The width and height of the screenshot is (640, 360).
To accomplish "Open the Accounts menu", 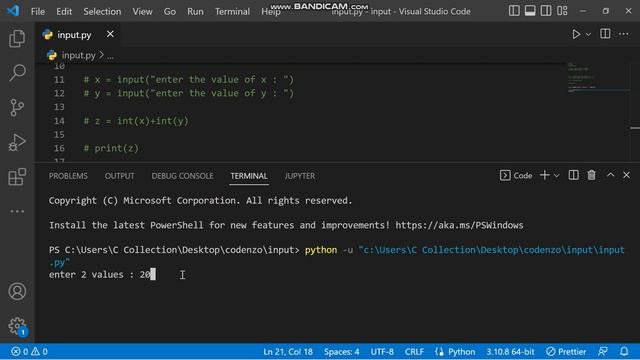I will (x=17, y=291).
